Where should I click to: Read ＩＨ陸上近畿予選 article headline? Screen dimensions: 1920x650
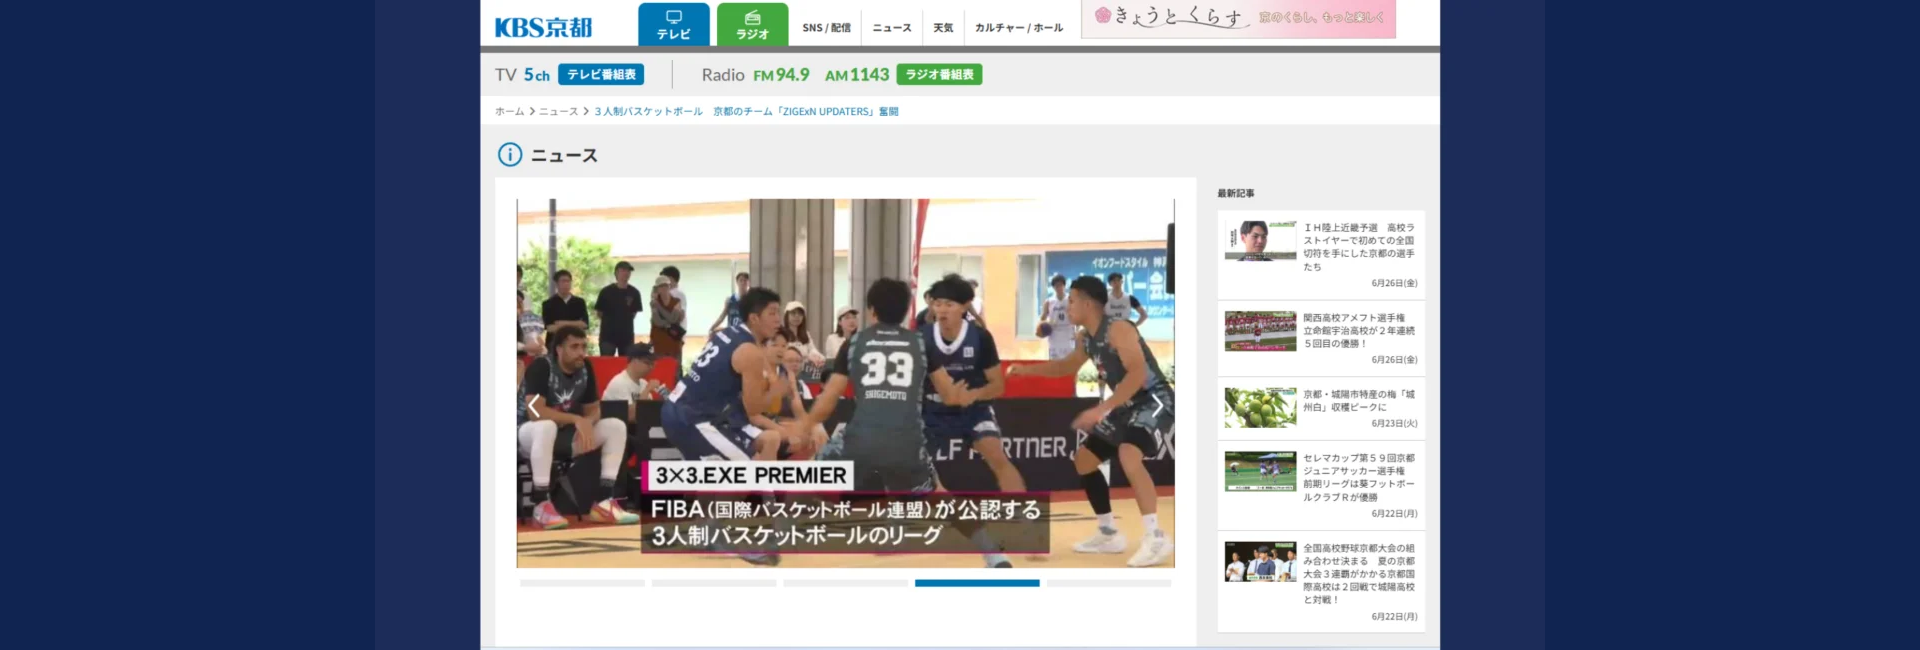[x=1359, y=247]
